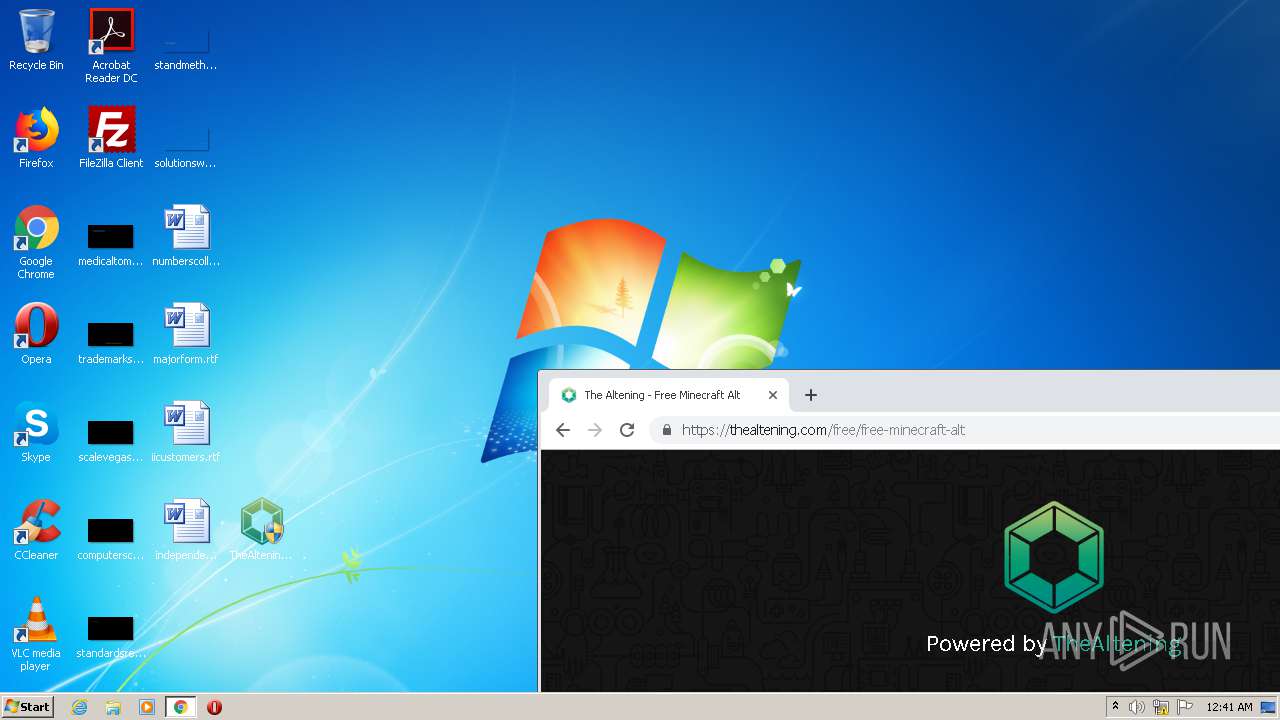Close The Altening tab
This screenshot has height=720, width=1280.
pyautogui.click(x=773, y=395)
